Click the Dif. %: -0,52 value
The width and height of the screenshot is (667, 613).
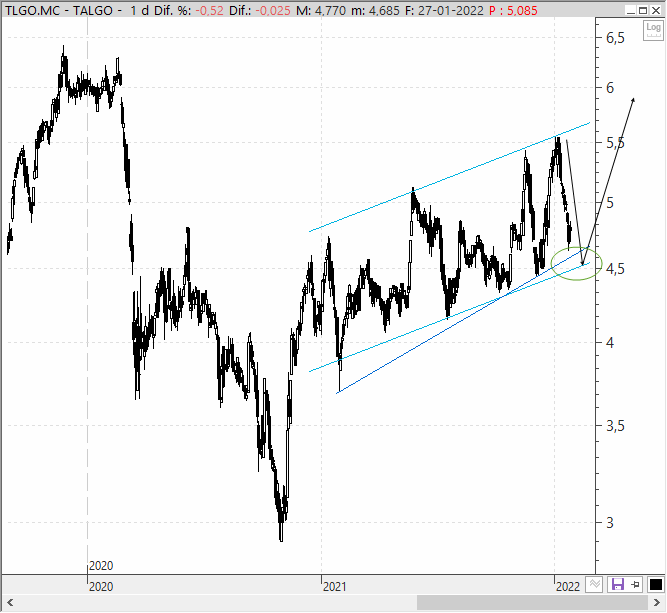188,10
